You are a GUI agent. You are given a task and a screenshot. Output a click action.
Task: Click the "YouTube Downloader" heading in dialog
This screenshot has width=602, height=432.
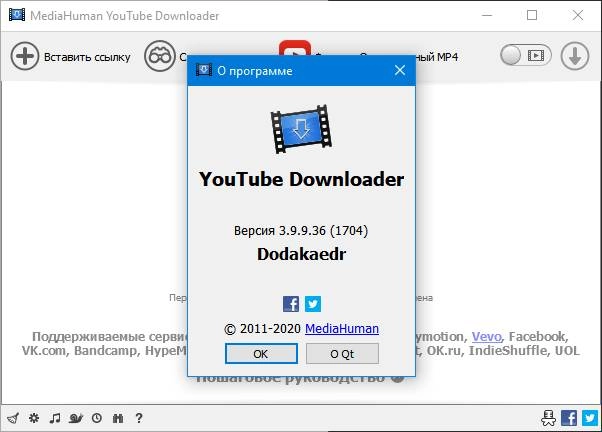[301, 179]
